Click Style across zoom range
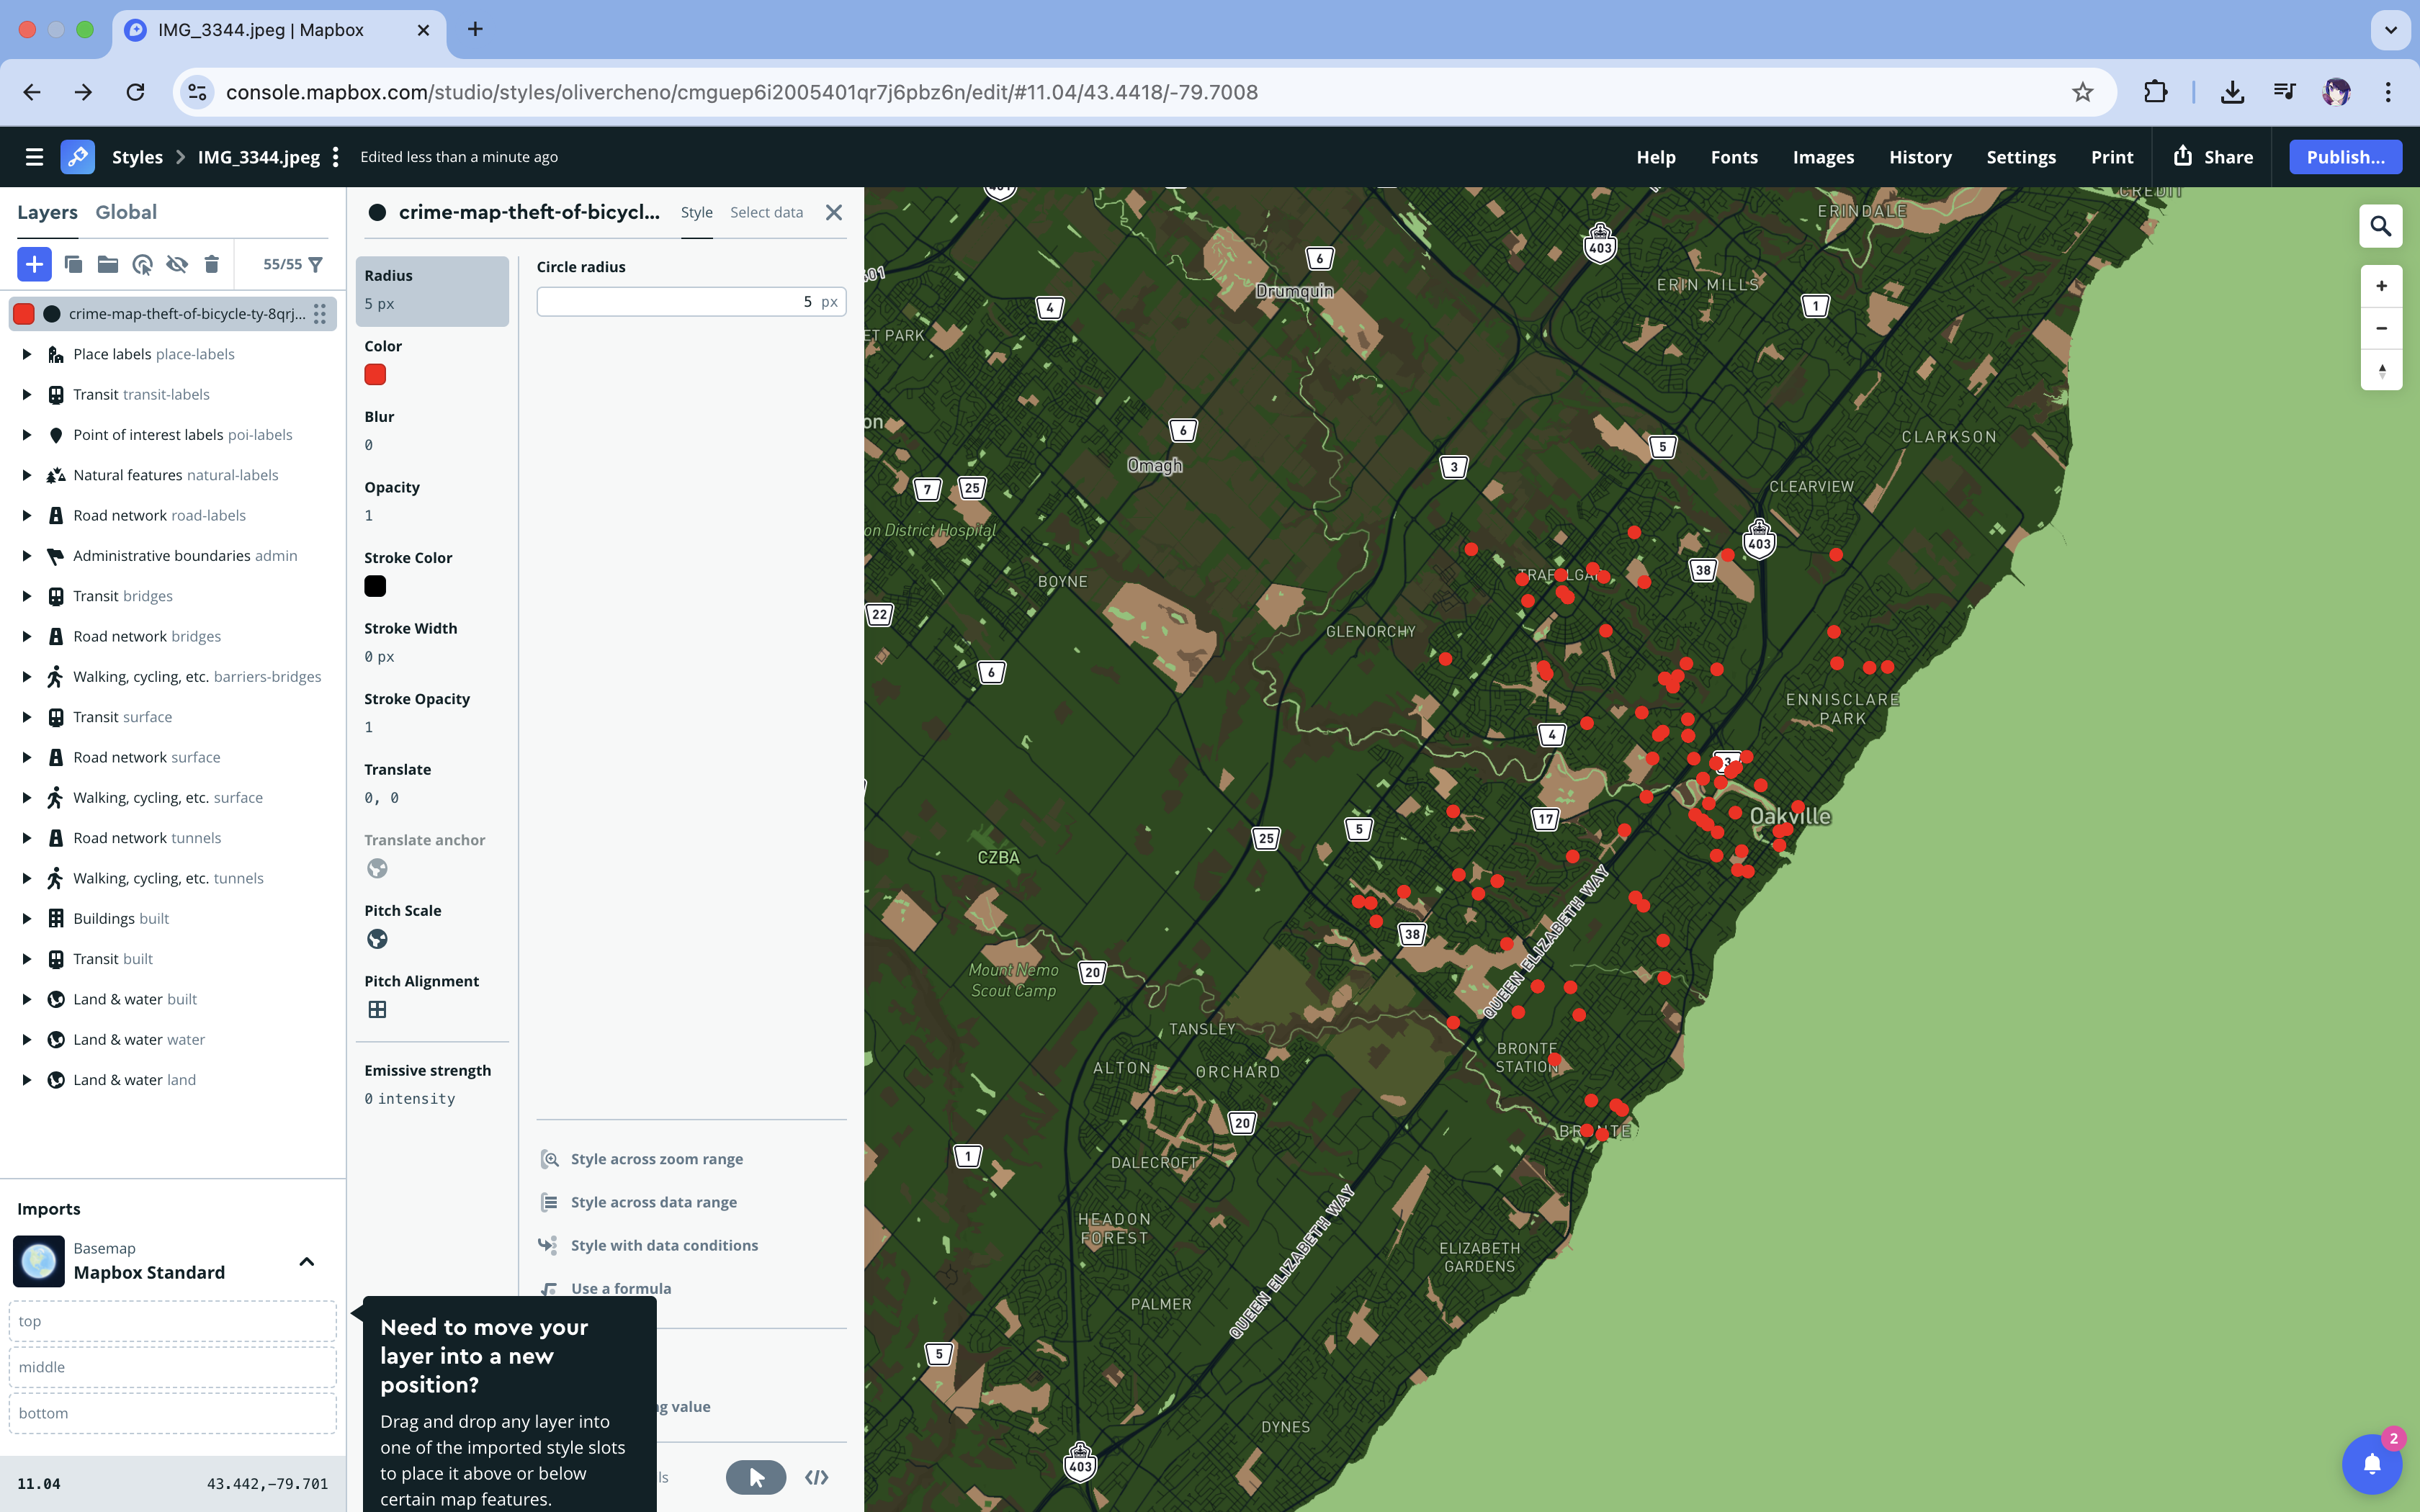The image size is (2420, 1512). pyautogui.click(x=656, y=1159)
